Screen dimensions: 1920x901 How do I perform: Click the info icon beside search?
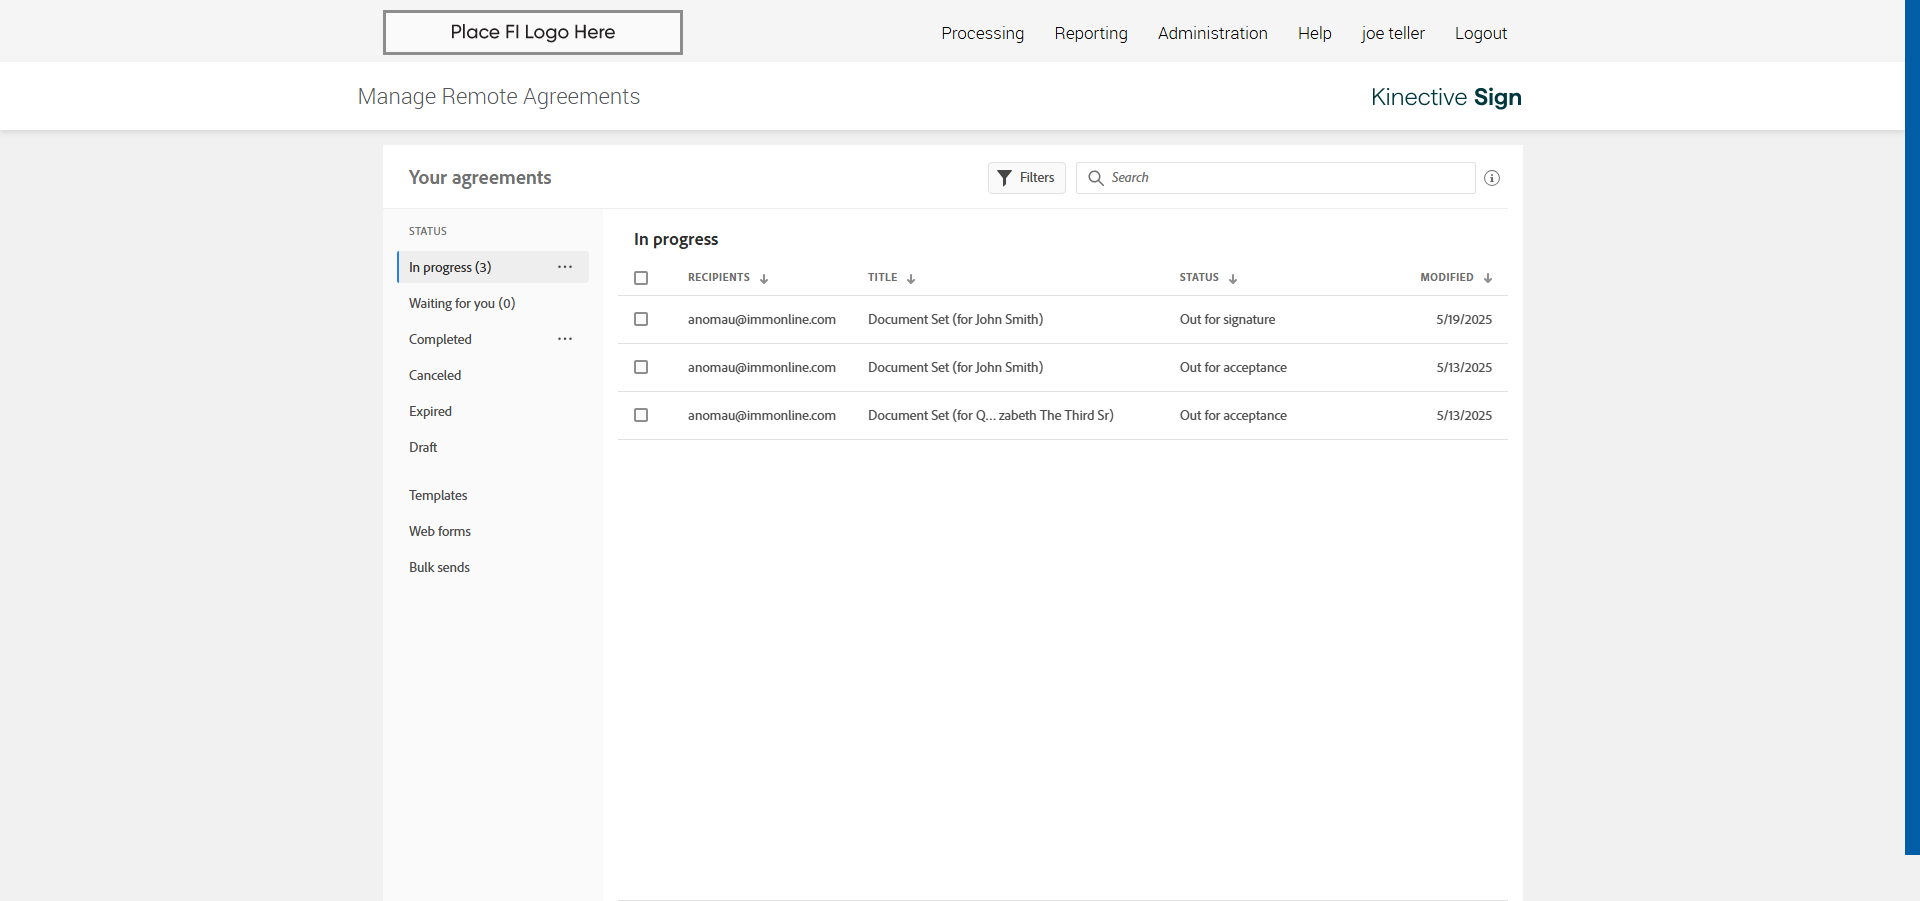(x=1491, y=178)
